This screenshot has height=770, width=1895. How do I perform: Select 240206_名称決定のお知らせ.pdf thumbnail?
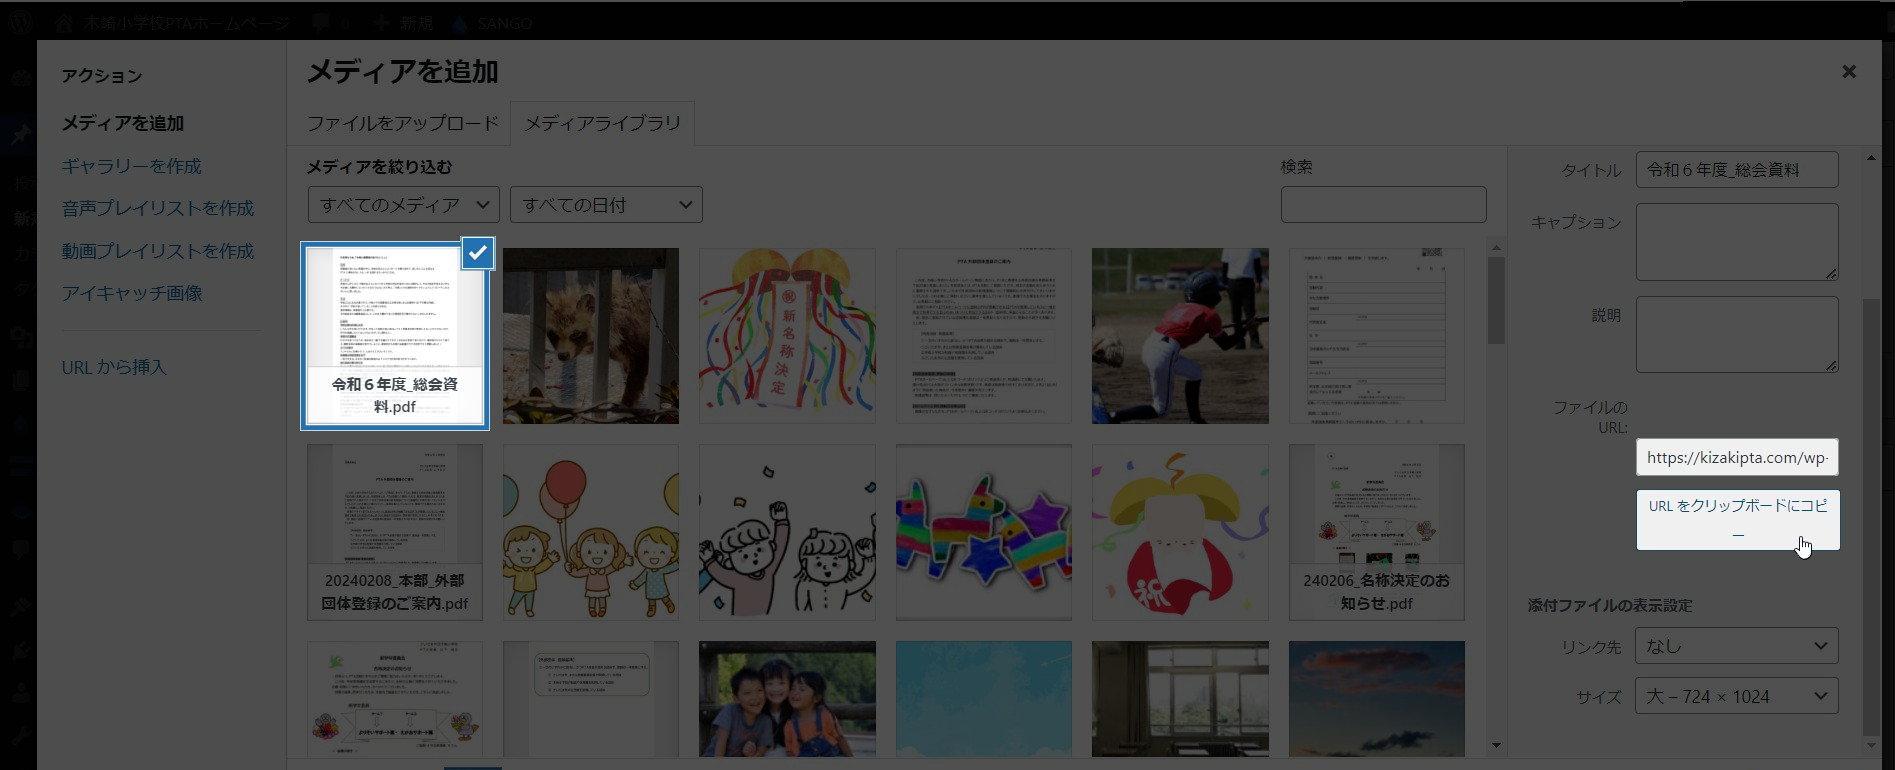[1376, 532]
